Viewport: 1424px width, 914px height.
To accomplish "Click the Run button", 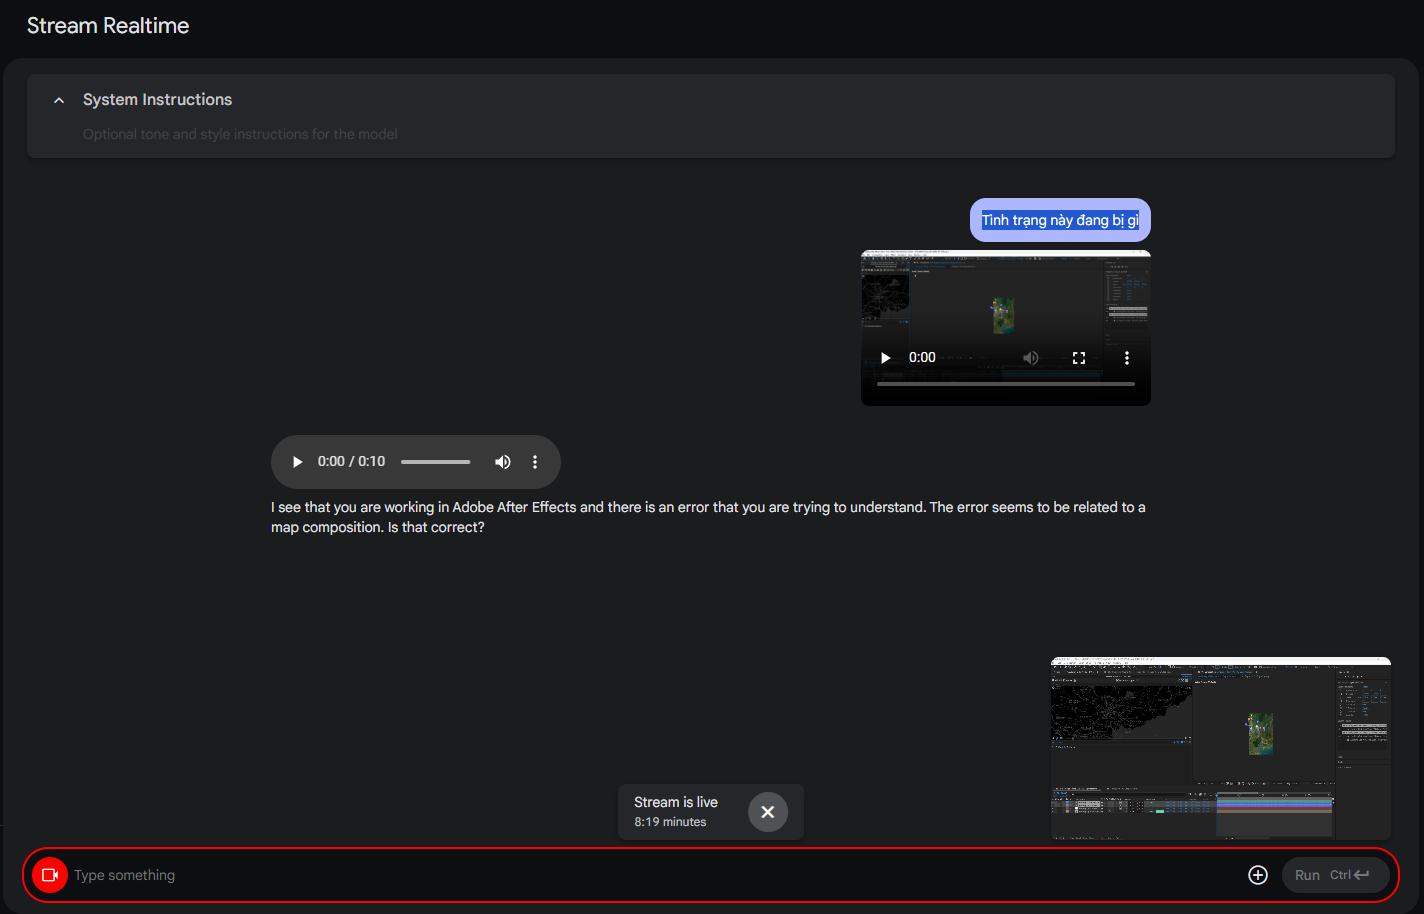I will (x=1335, y=875).
